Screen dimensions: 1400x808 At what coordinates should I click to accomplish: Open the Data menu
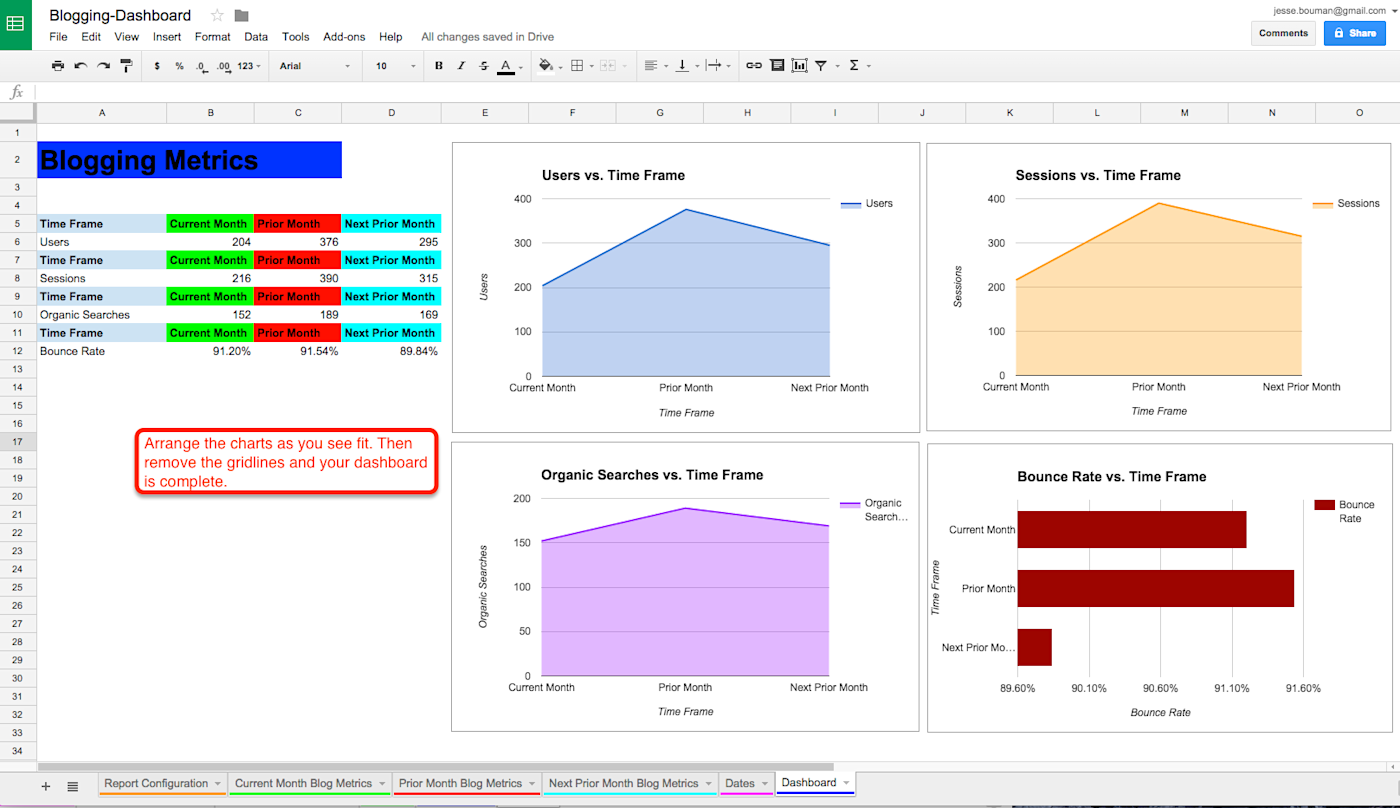pyautogui.click(x=256, y=36)
